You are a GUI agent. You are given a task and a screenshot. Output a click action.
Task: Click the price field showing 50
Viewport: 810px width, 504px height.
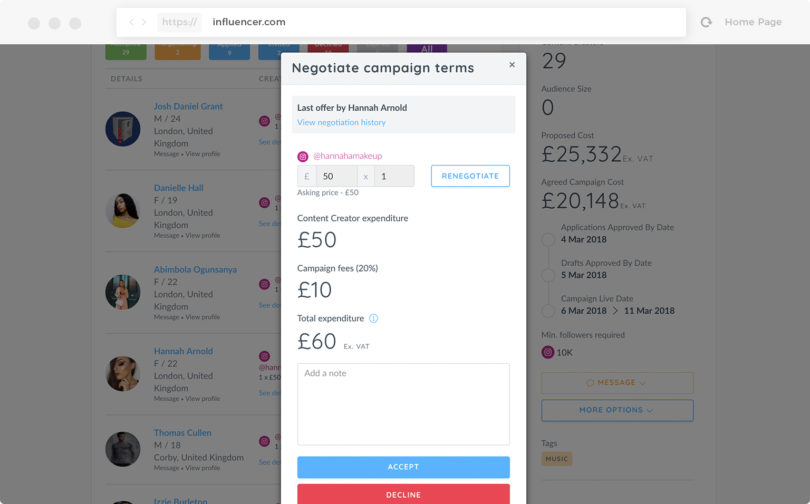pyautogui.click(x=336, y=176)
